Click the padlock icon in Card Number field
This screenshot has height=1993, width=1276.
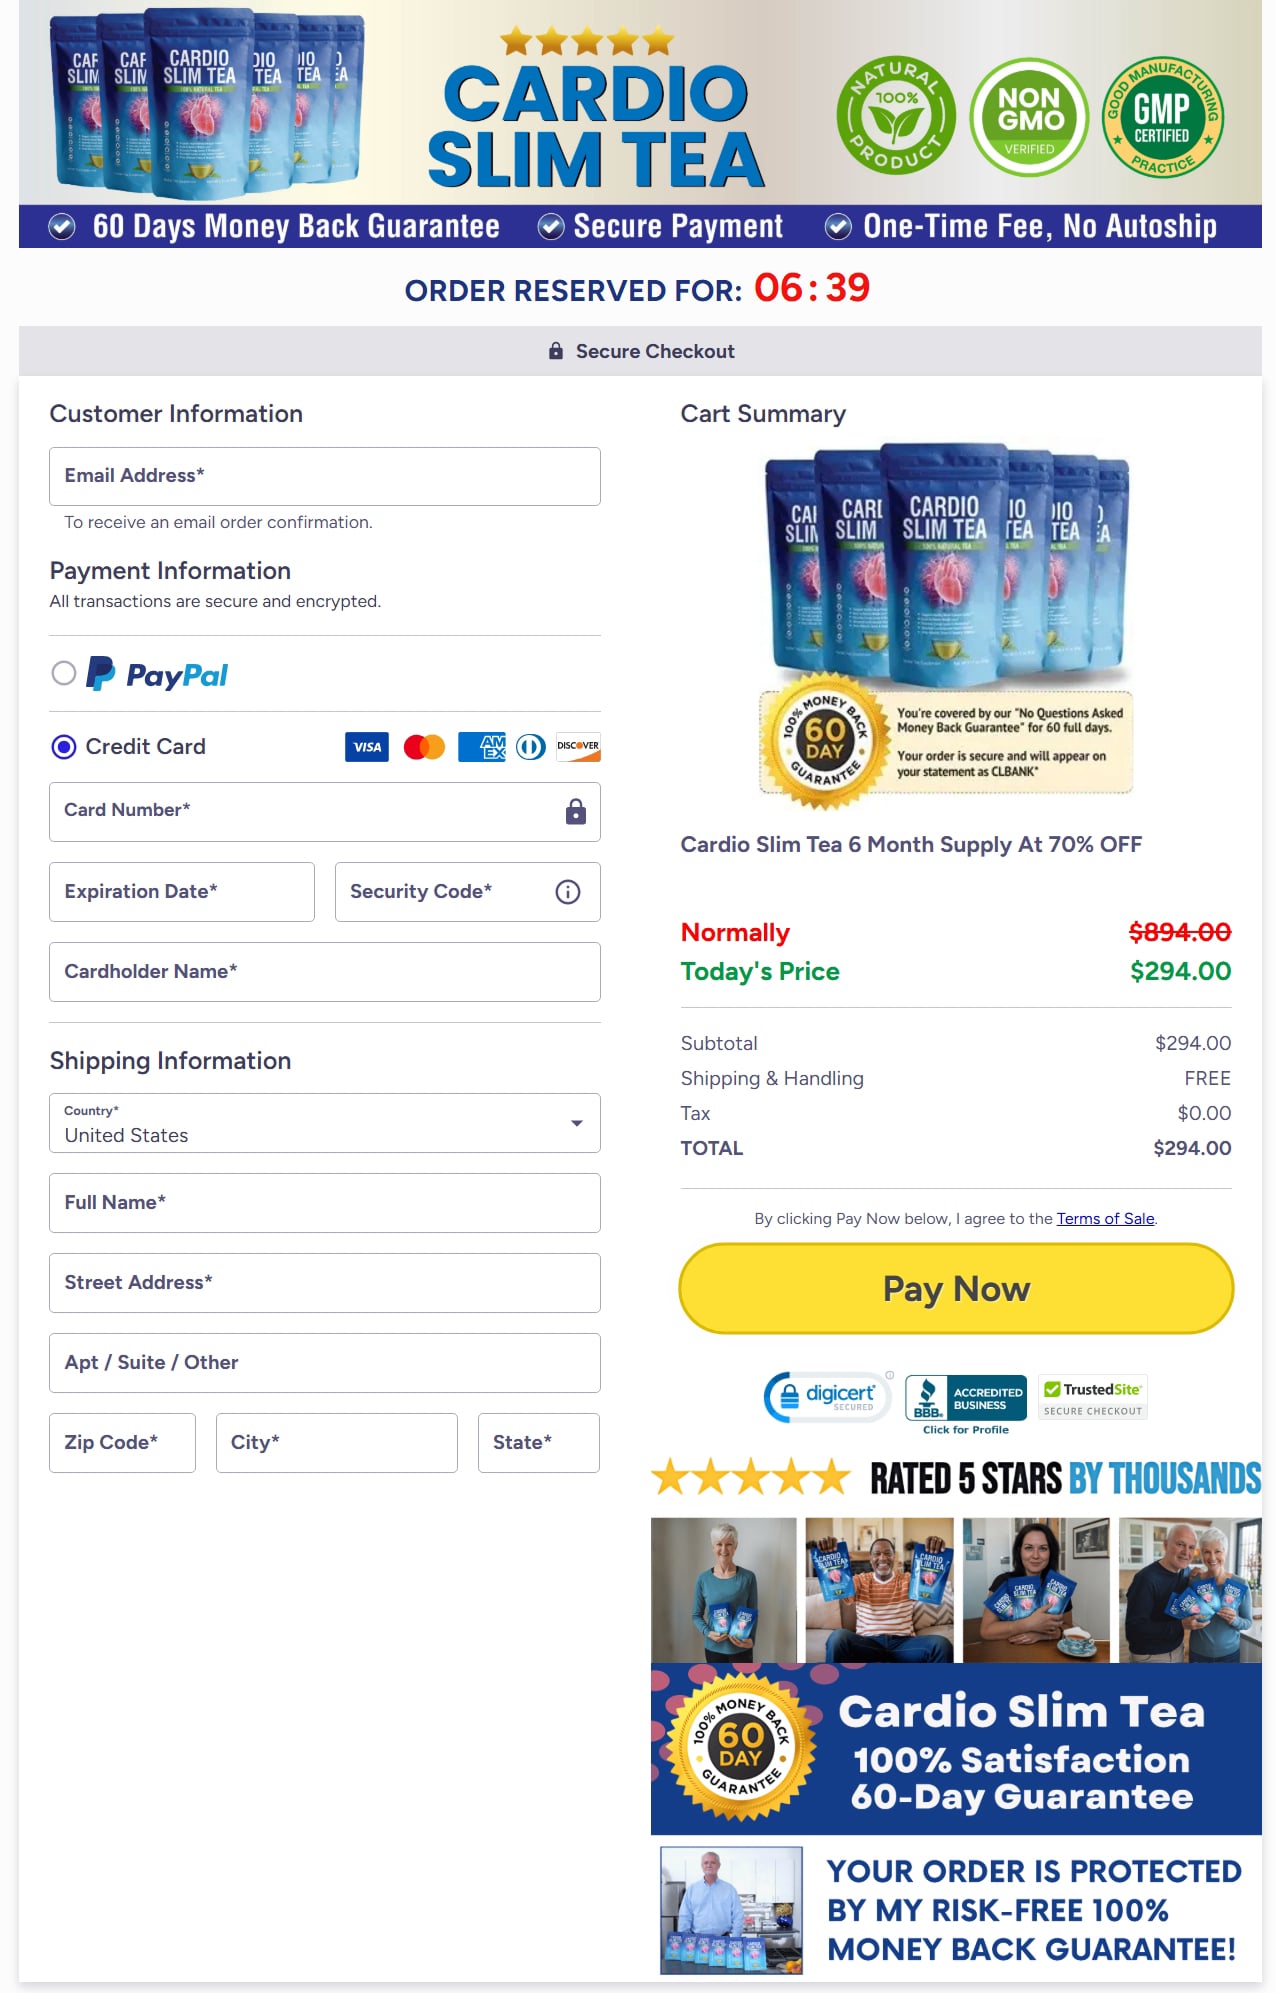click(575, 812)
